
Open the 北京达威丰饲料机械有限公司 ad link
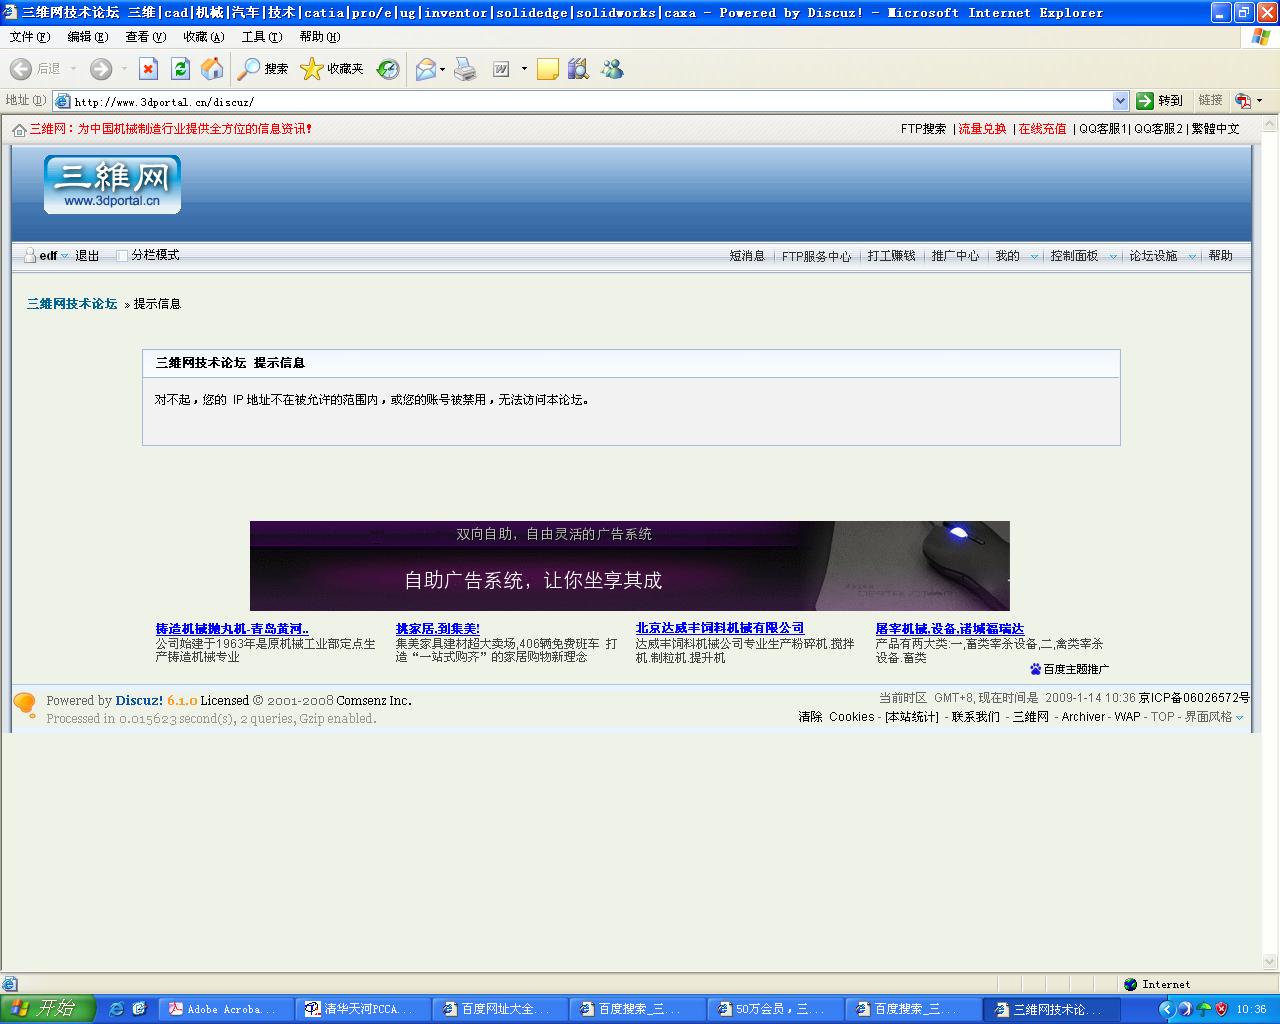click(x=720, y=628)
